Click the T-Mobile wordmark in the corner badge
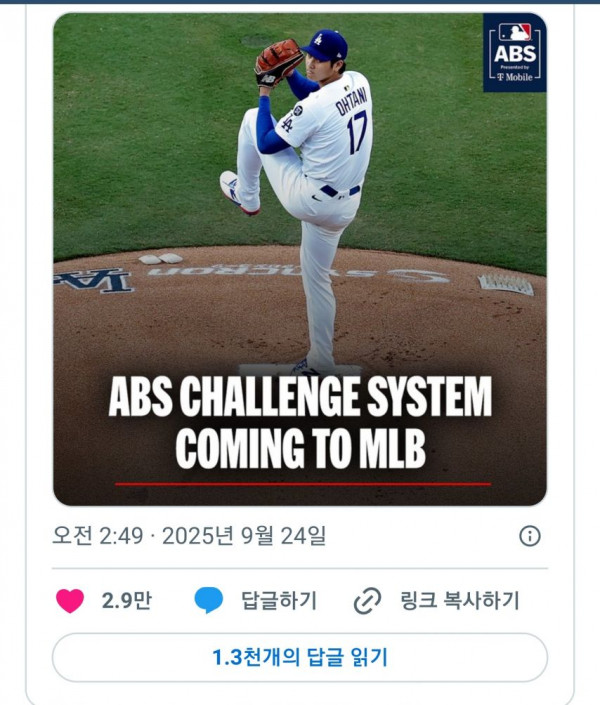 point(515,77)
